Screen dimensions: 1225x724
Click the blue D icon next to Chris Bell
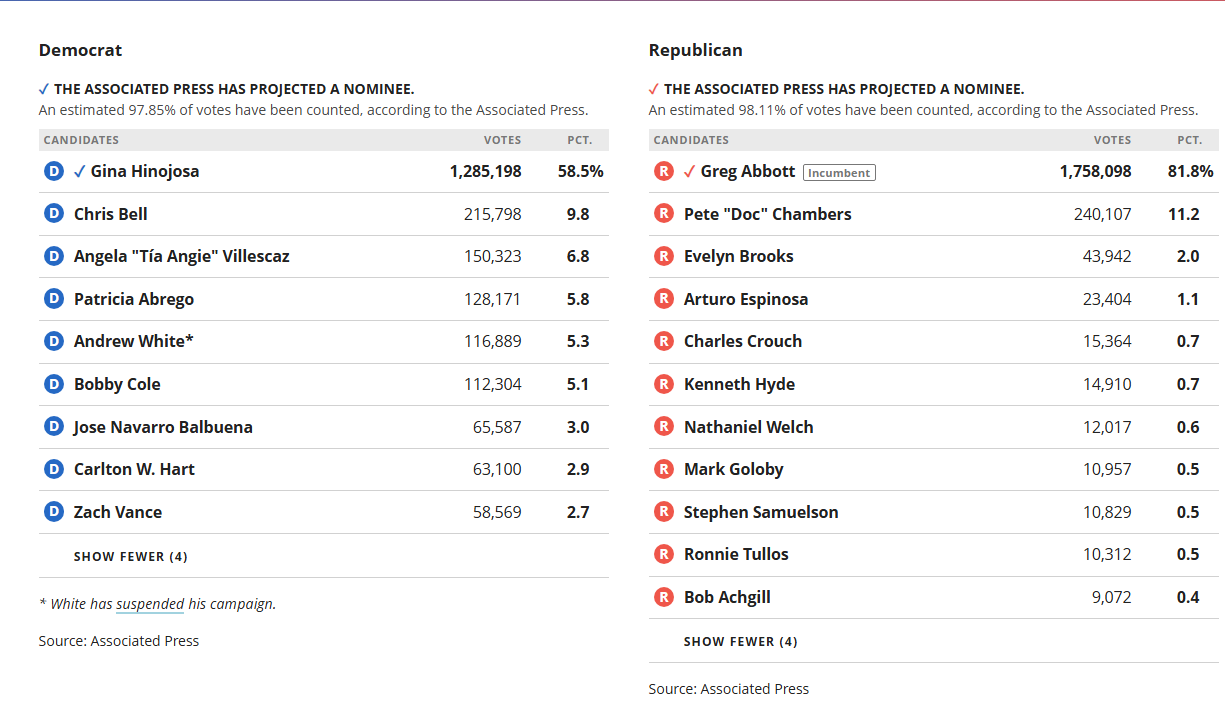[54, 214]
